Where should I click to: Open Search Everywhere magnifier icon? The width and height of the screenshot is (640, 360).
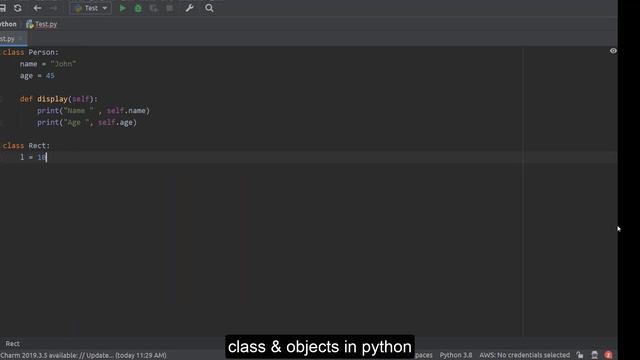click(x=209, y=8)
